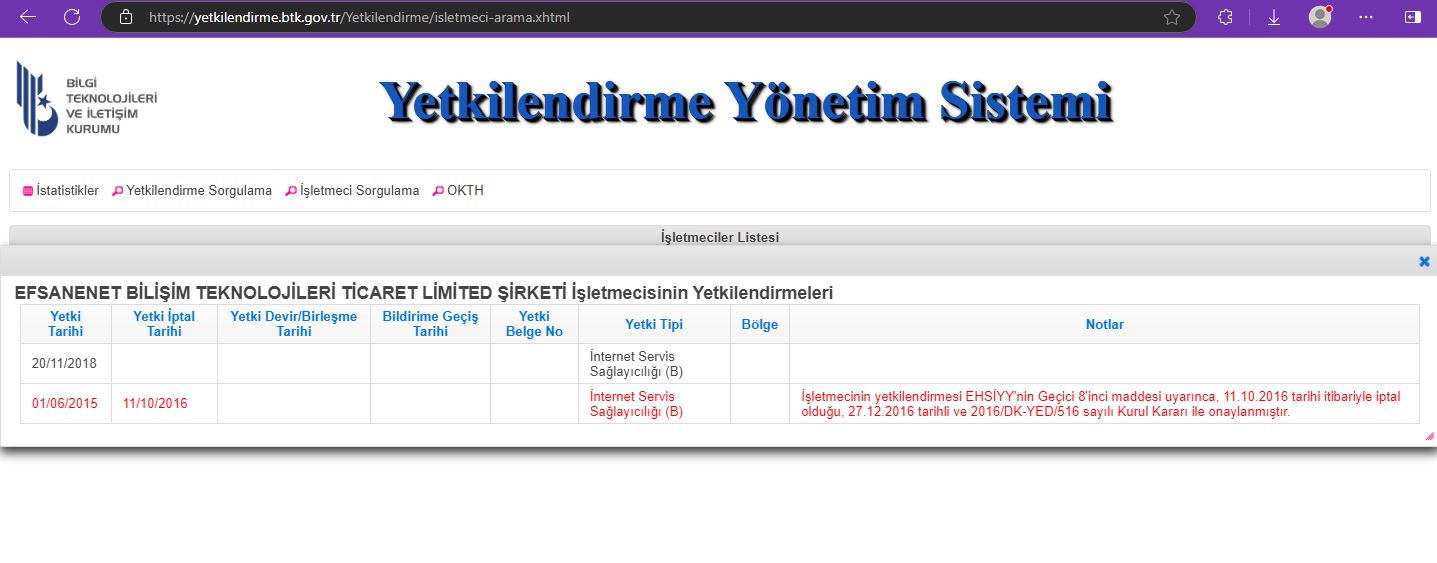Click the BTK Bilgi Teknolojileri logo
The image size is (1437, 563).
pos(87,99)
